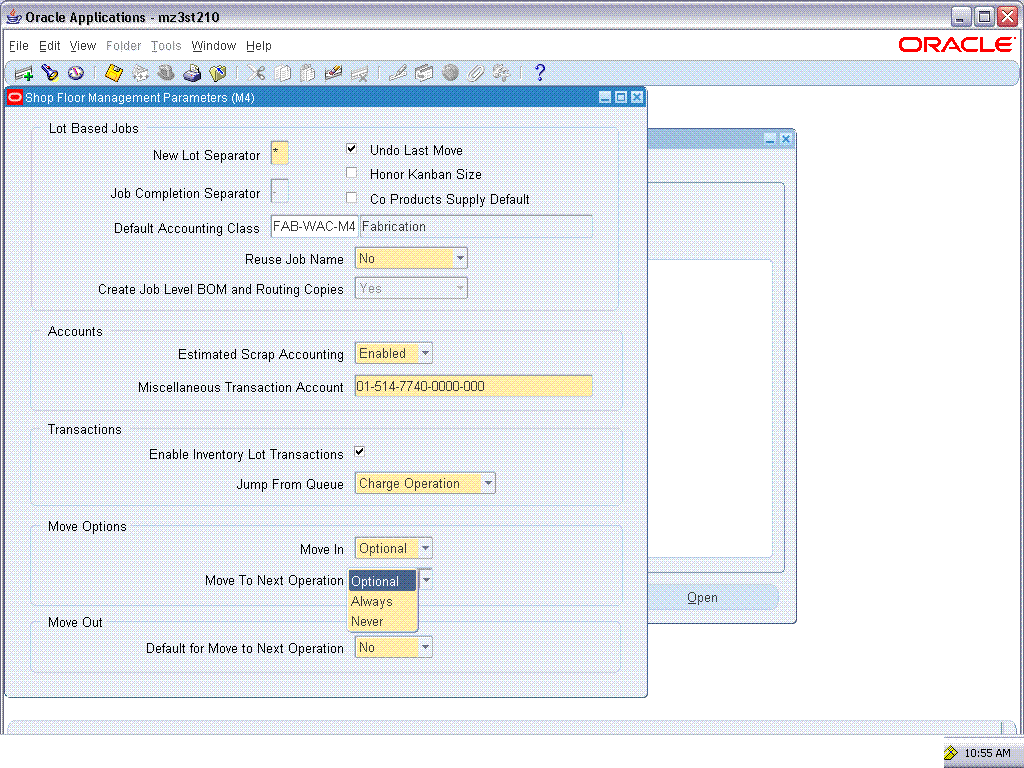Viewport: 1024px width, 768px height.
Task: Minimize the background navigator window
Action: coord(770,139)
